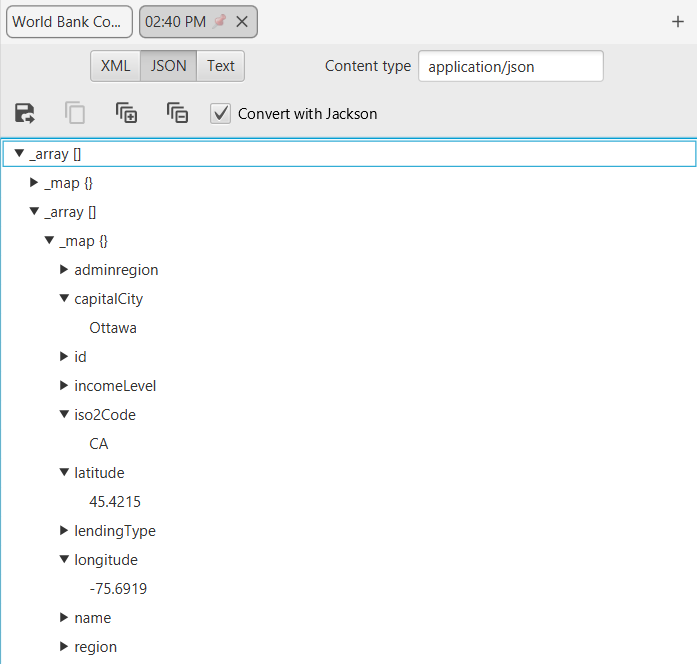
Task: Switch to the XML view
Action: (x=116, y=66)
